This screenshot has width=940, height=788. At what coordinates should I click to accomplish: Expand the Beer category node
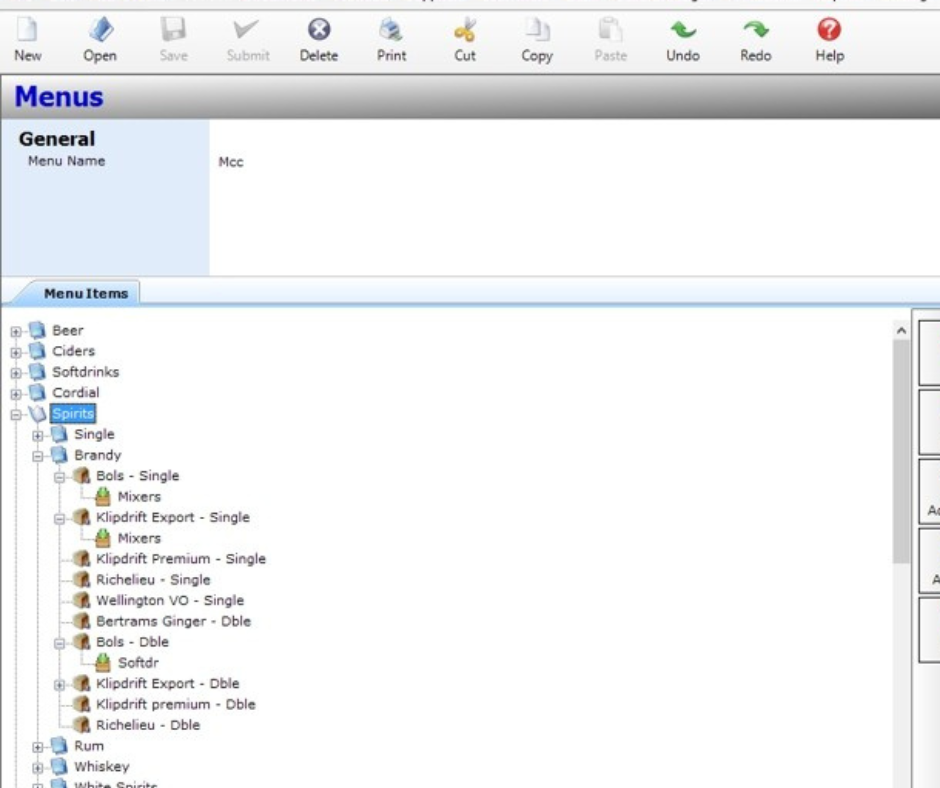coord(16,331)
